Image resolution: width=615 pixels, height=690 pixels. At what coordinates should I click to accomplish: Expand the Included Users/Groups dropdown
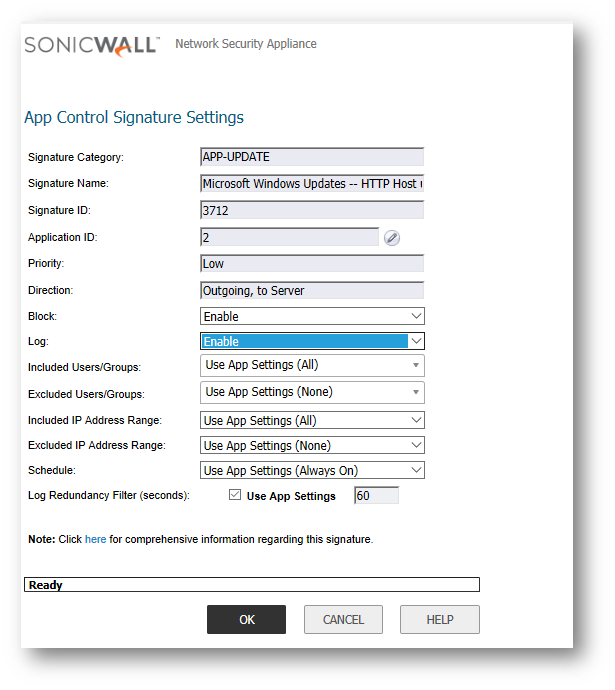[x=312, y=366]
